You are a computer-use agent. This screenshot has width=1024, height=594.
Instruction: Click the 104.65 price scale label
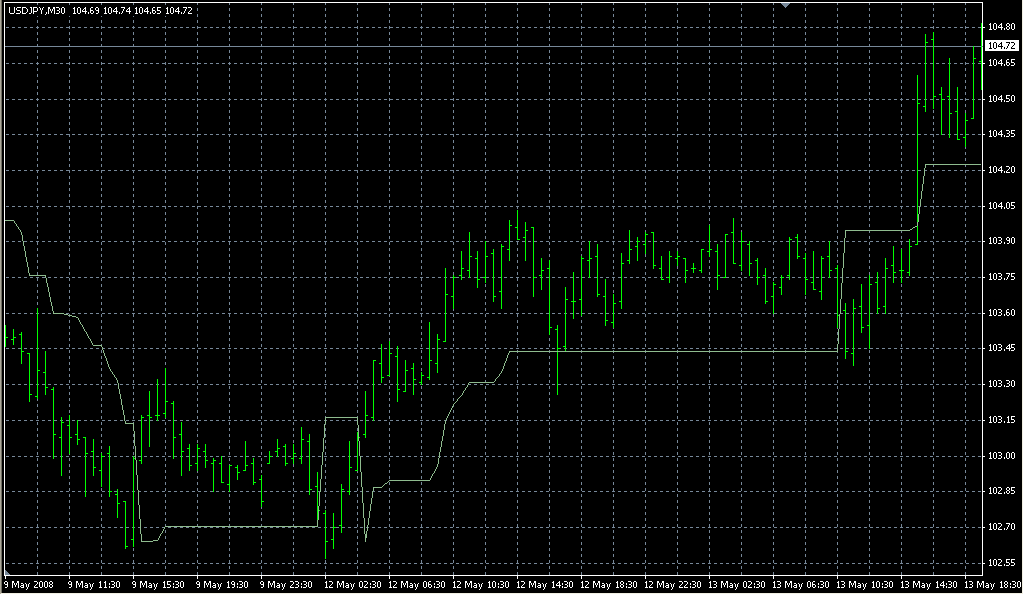(1000, 63)
